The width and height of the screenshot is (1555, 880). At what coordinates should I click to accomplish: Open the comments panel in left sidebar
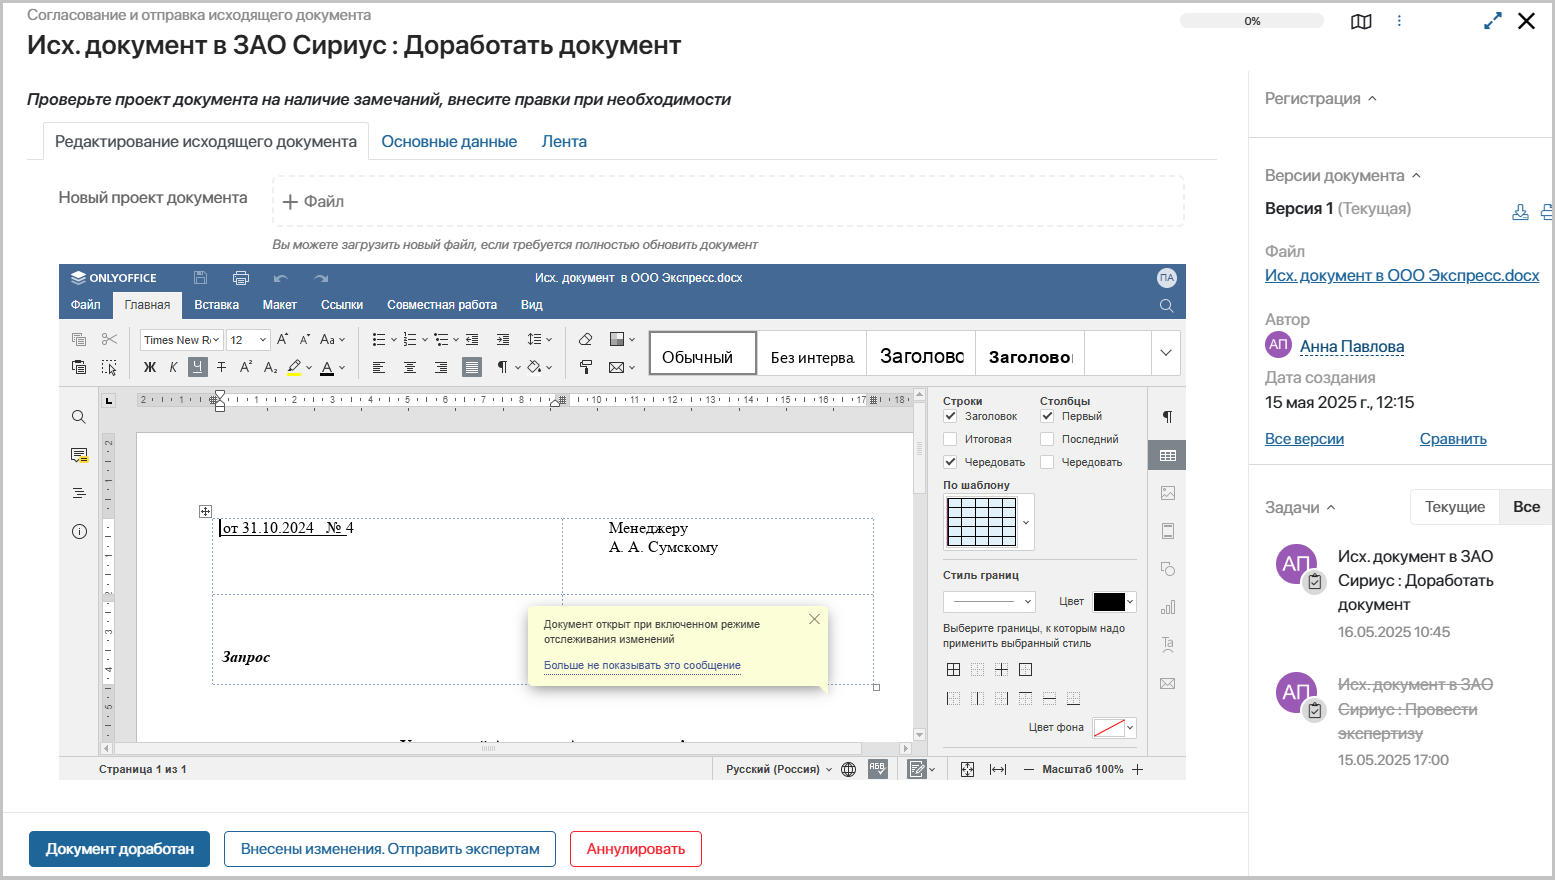79,455
